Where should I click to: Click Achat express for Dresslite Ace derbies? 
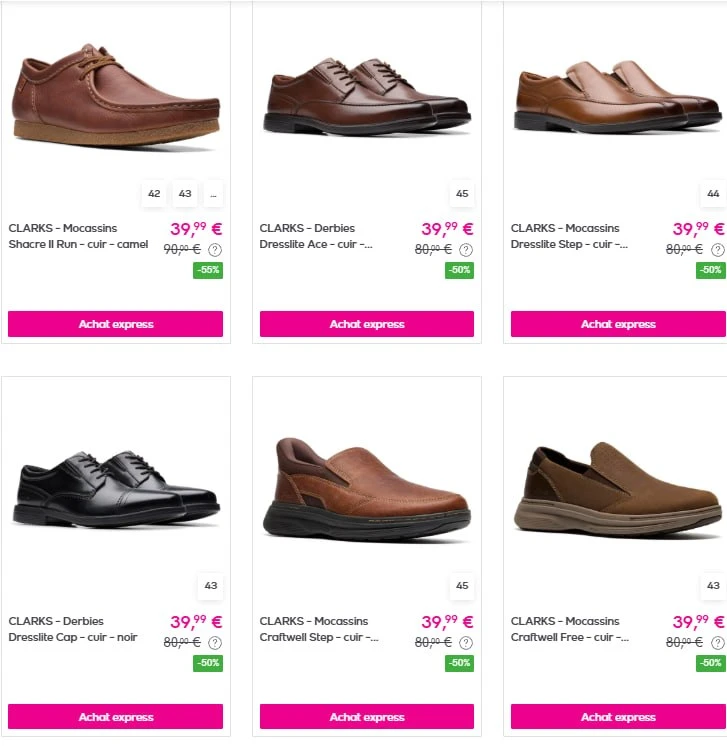[x=367, y=324]
